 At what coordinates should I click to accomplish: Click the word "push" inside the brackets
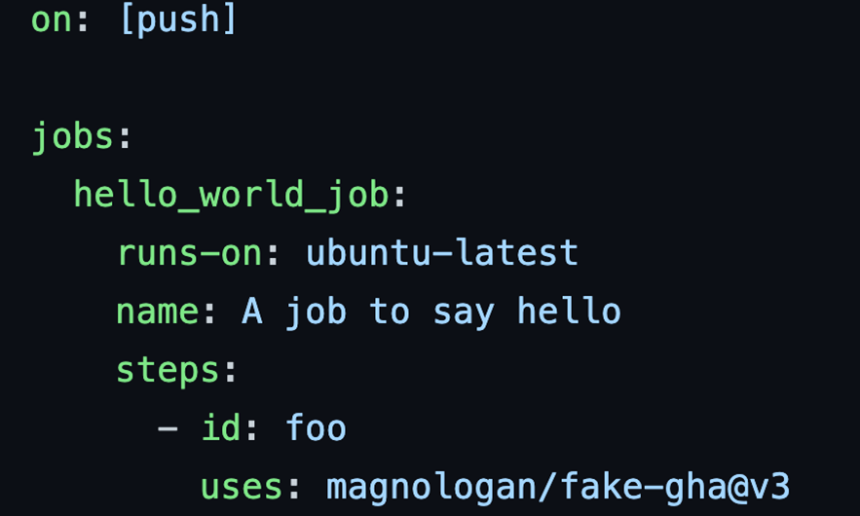[x=178, y=18]
